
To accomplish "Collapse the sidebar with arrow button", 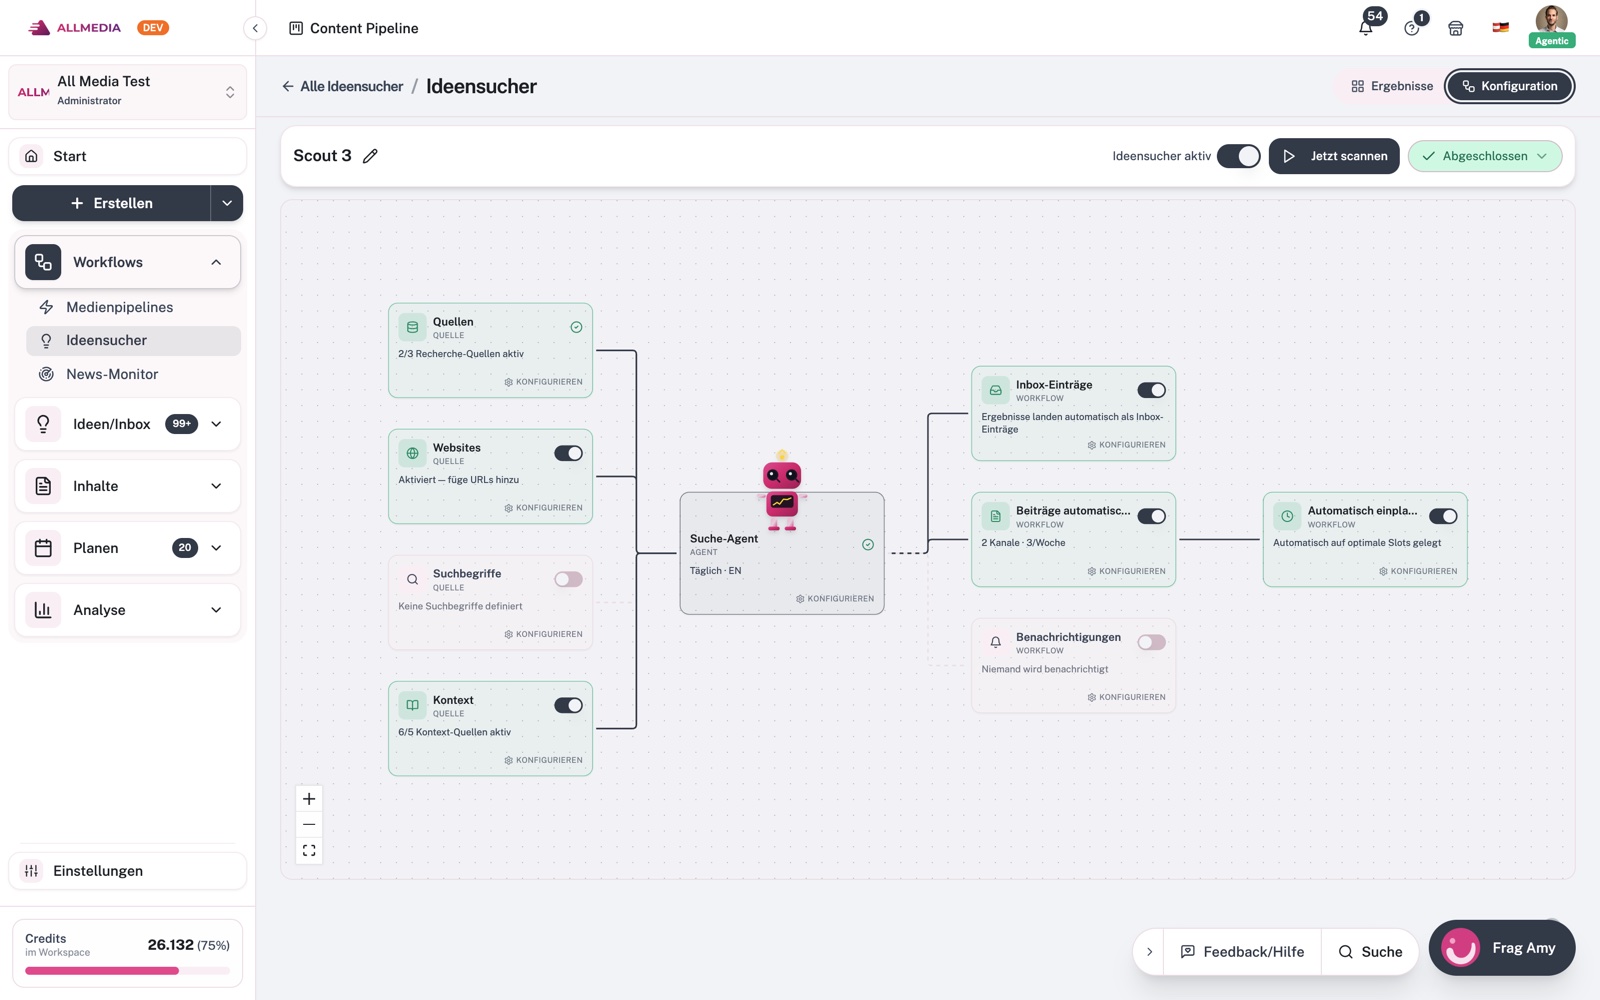I will click(255, 28).
